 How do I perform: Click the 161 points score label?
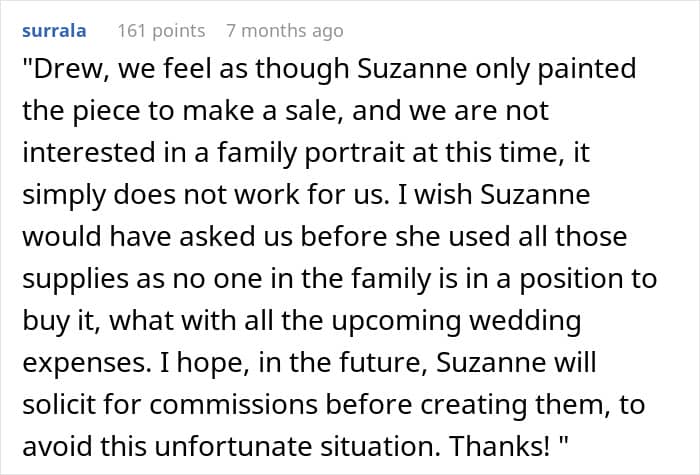(x=161, y=31)
